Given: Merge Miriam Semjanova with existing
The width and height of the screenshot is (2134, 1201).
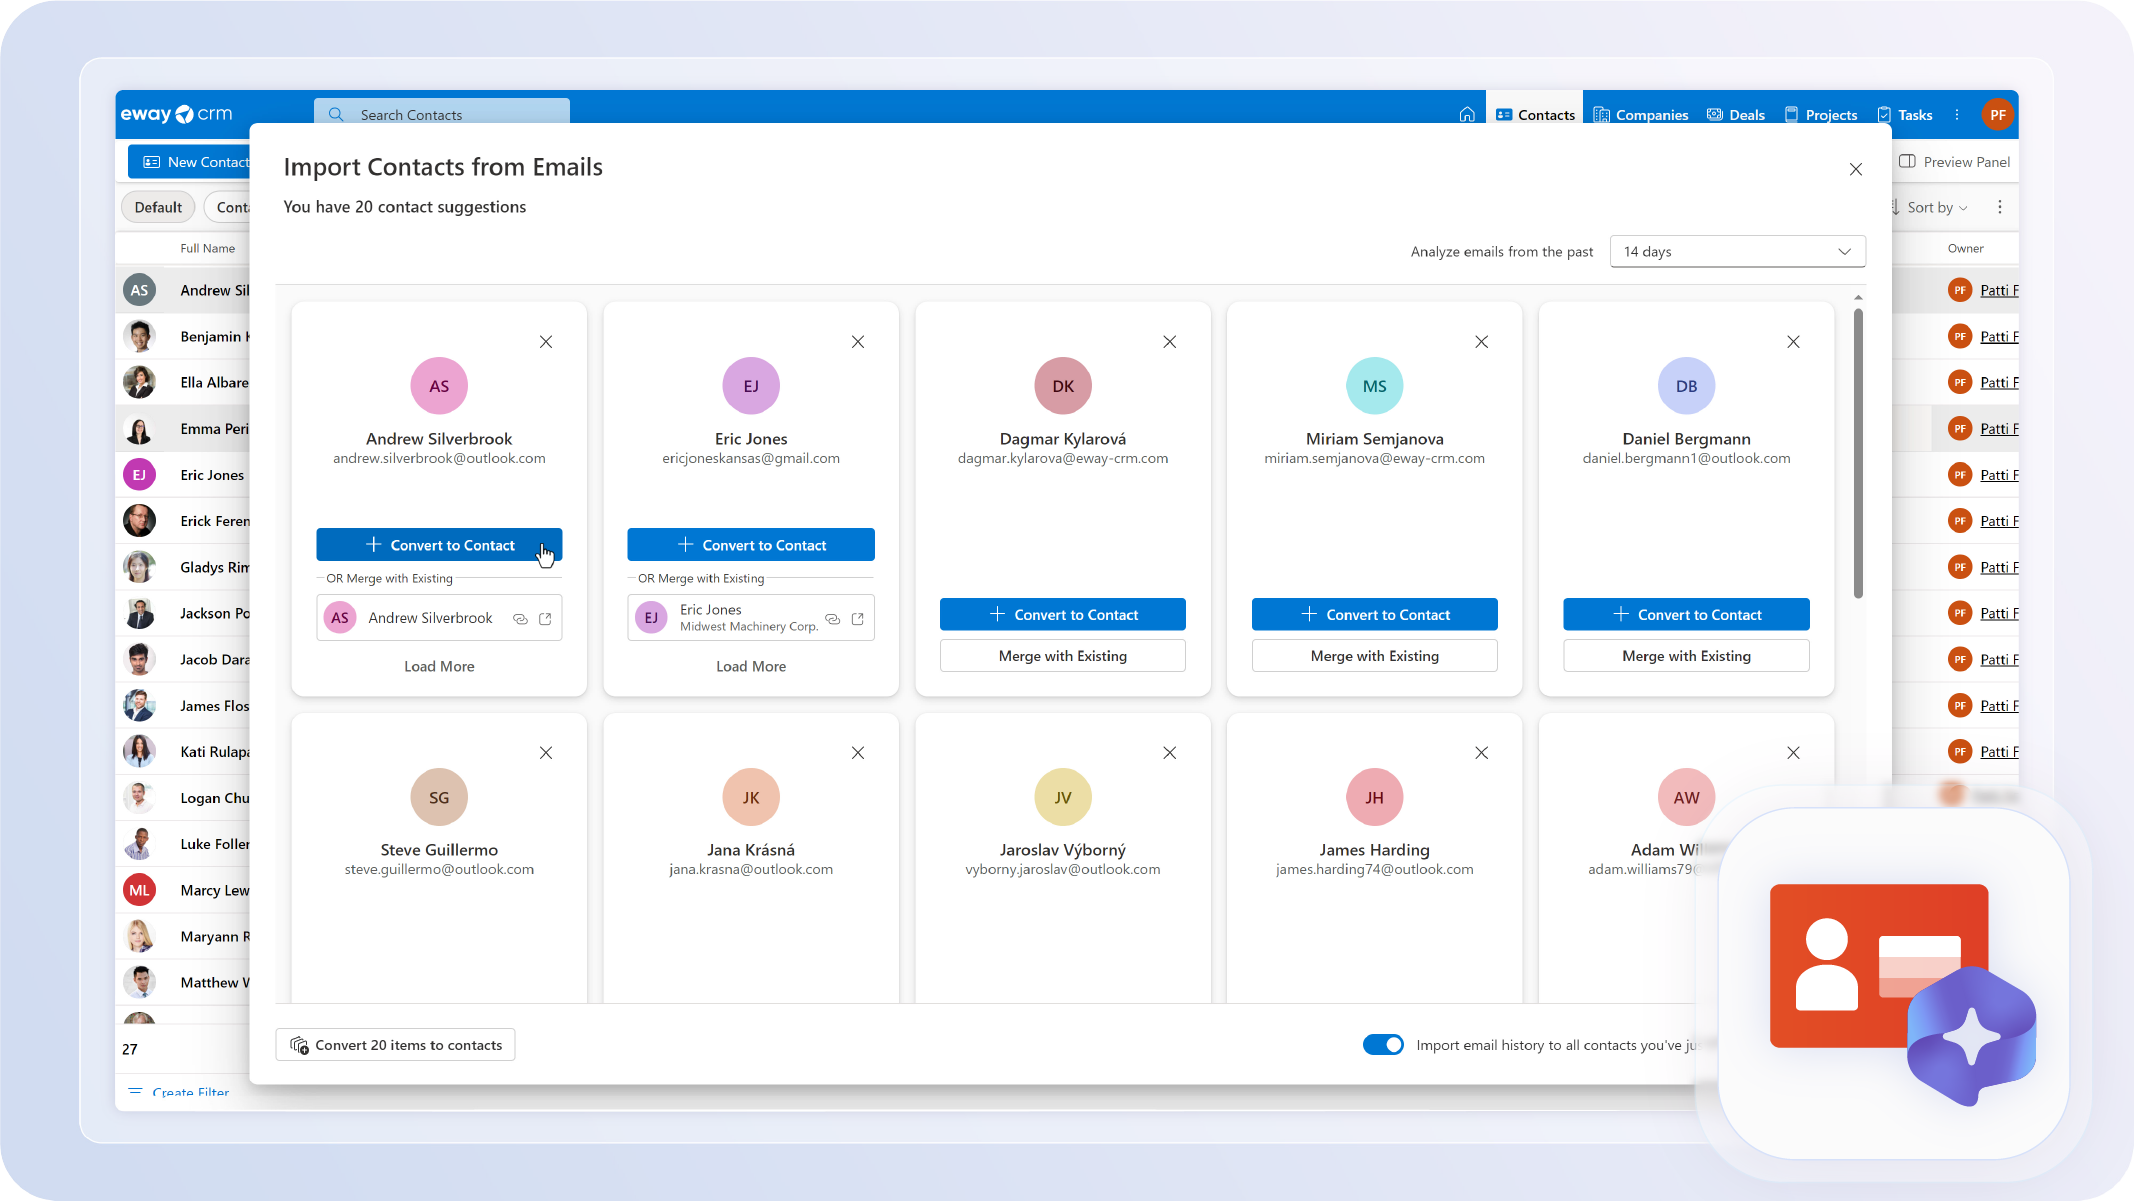Looking at the screenshot, I should [x=1375, y=656].
